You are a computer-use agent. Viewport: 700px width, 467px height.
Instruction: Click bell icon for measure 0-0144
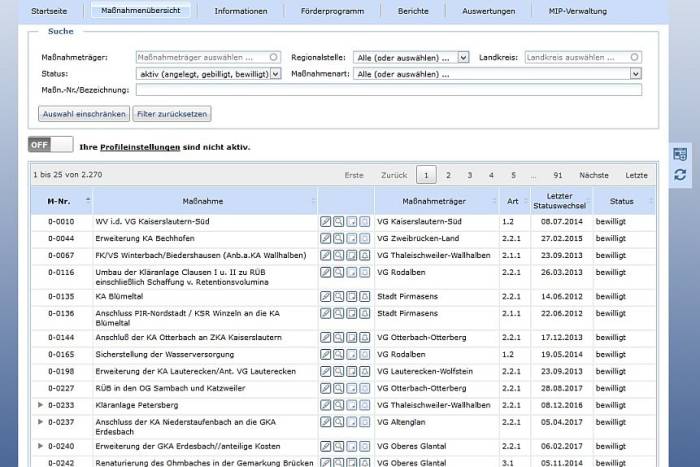364,338
